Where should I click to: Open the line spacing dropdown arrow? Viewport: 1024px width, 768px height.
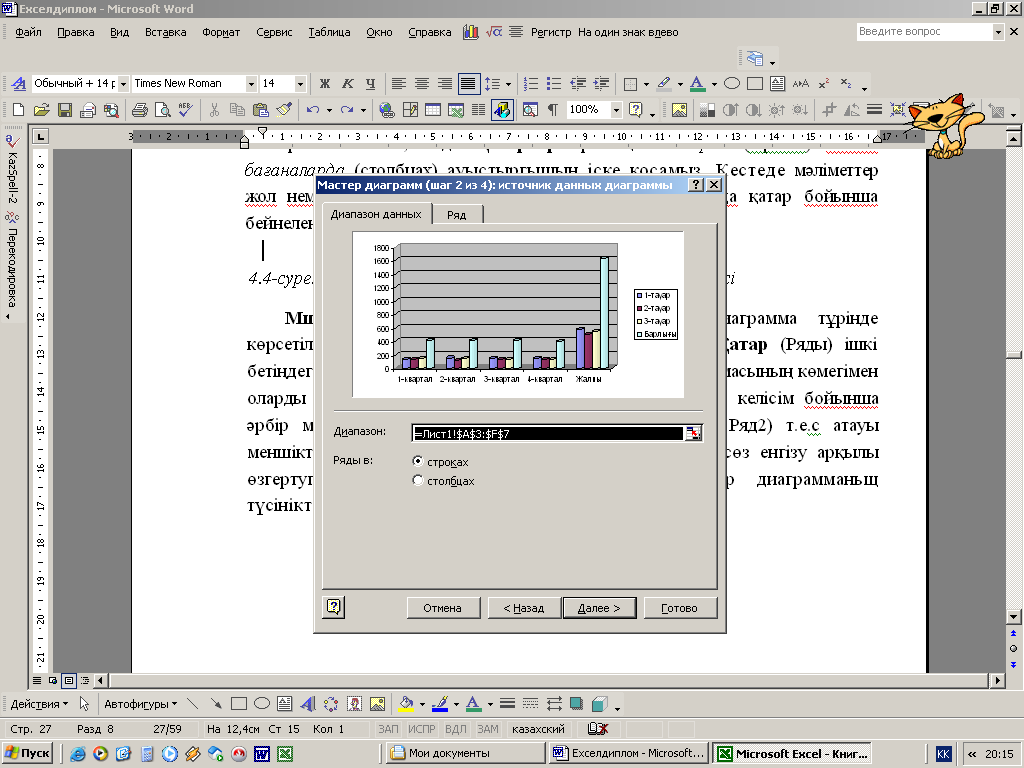(508, 84)
